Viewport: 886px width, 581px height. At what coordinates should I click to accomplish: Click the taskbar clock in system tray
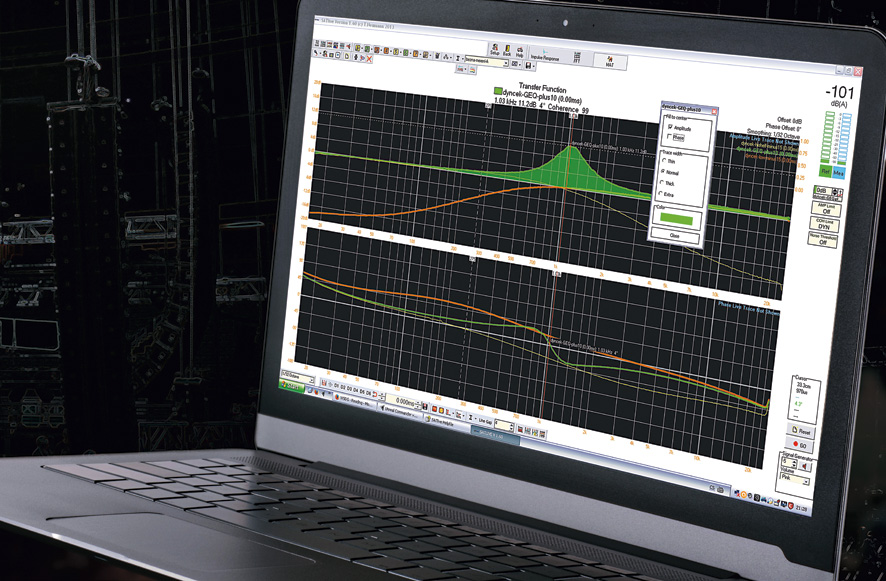[800, 509]
